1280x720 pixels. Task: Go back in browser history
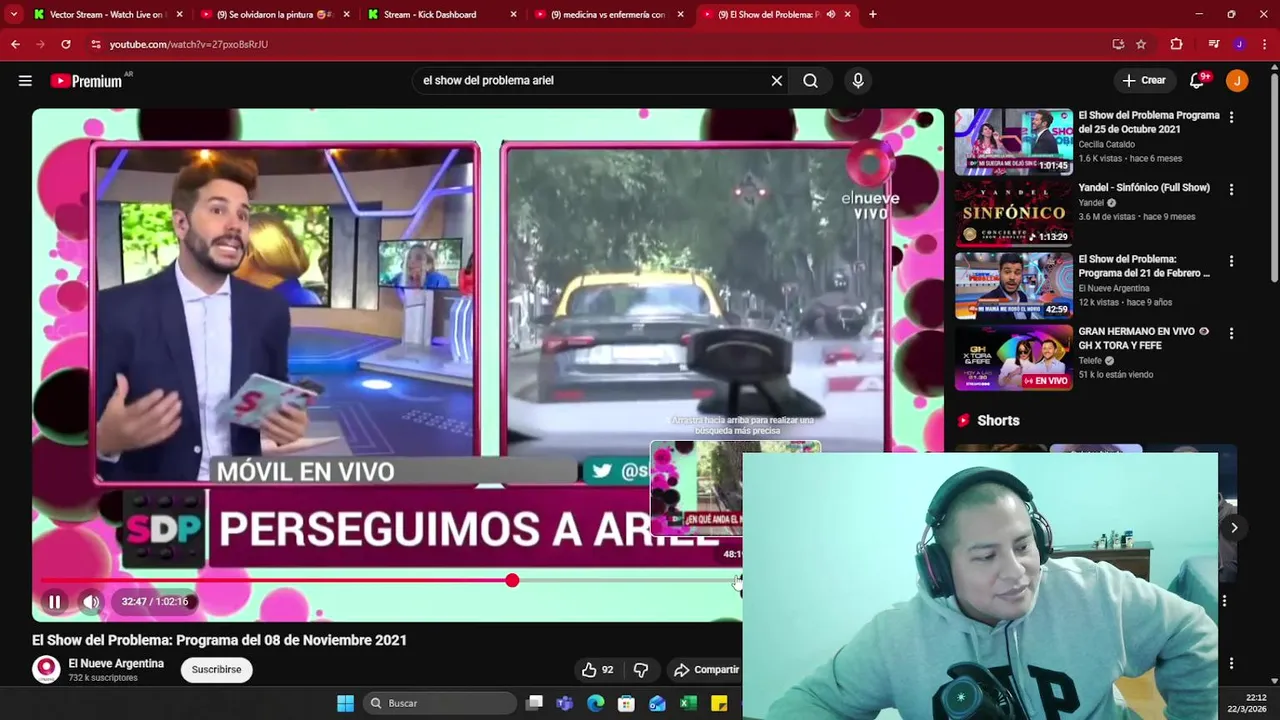[x=15, y=44]
